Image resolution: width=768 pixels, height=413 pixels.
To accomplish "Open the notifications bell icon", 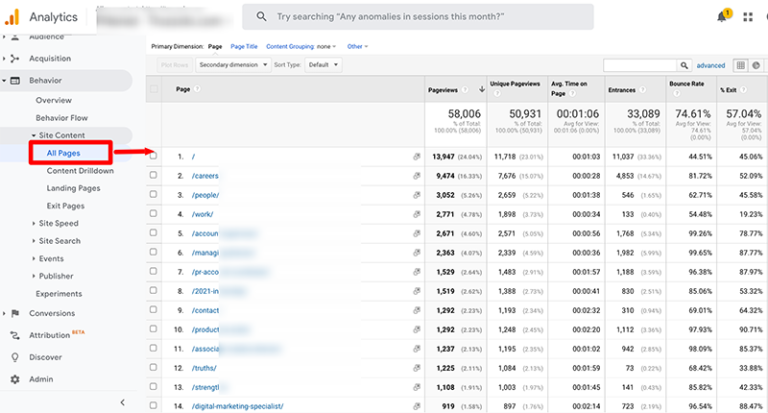I will [x=722, y=16].
